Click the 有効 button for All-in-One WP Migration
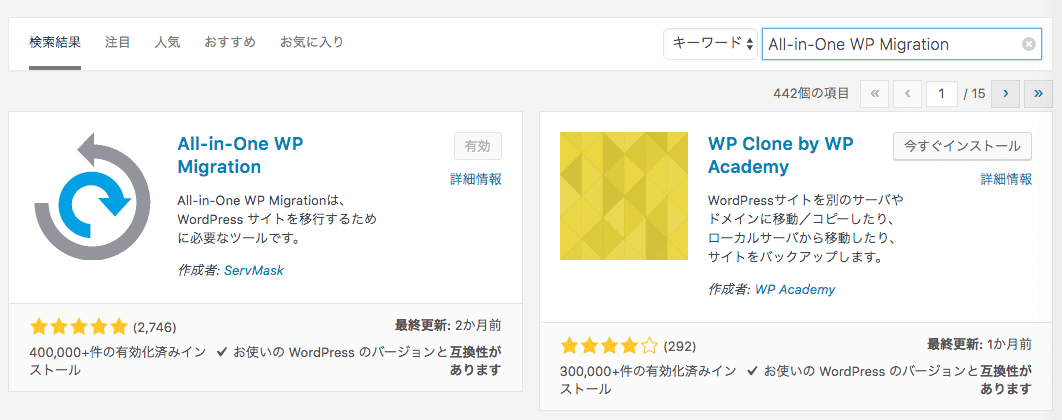 coord(478,146)
